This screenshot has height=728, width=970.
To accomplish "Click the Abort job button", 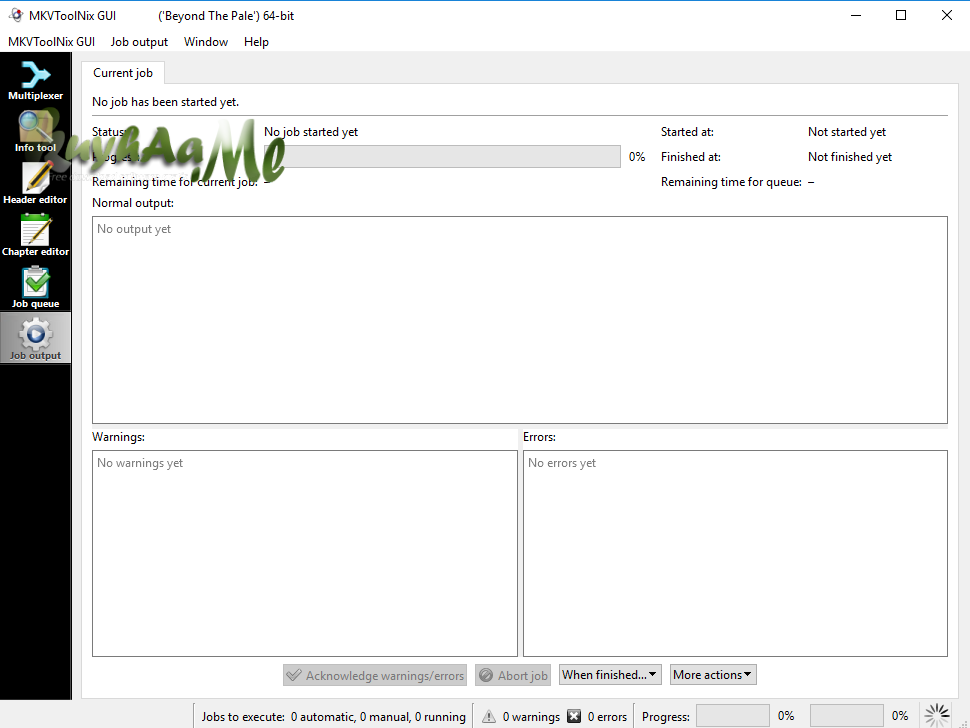I will [513, 675].
